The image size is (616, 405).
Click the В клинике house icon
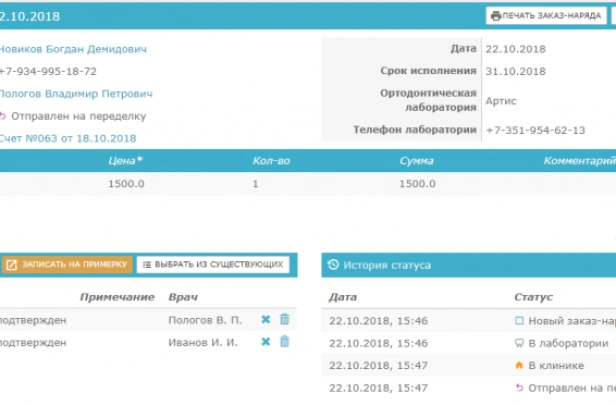pos(519,365)
